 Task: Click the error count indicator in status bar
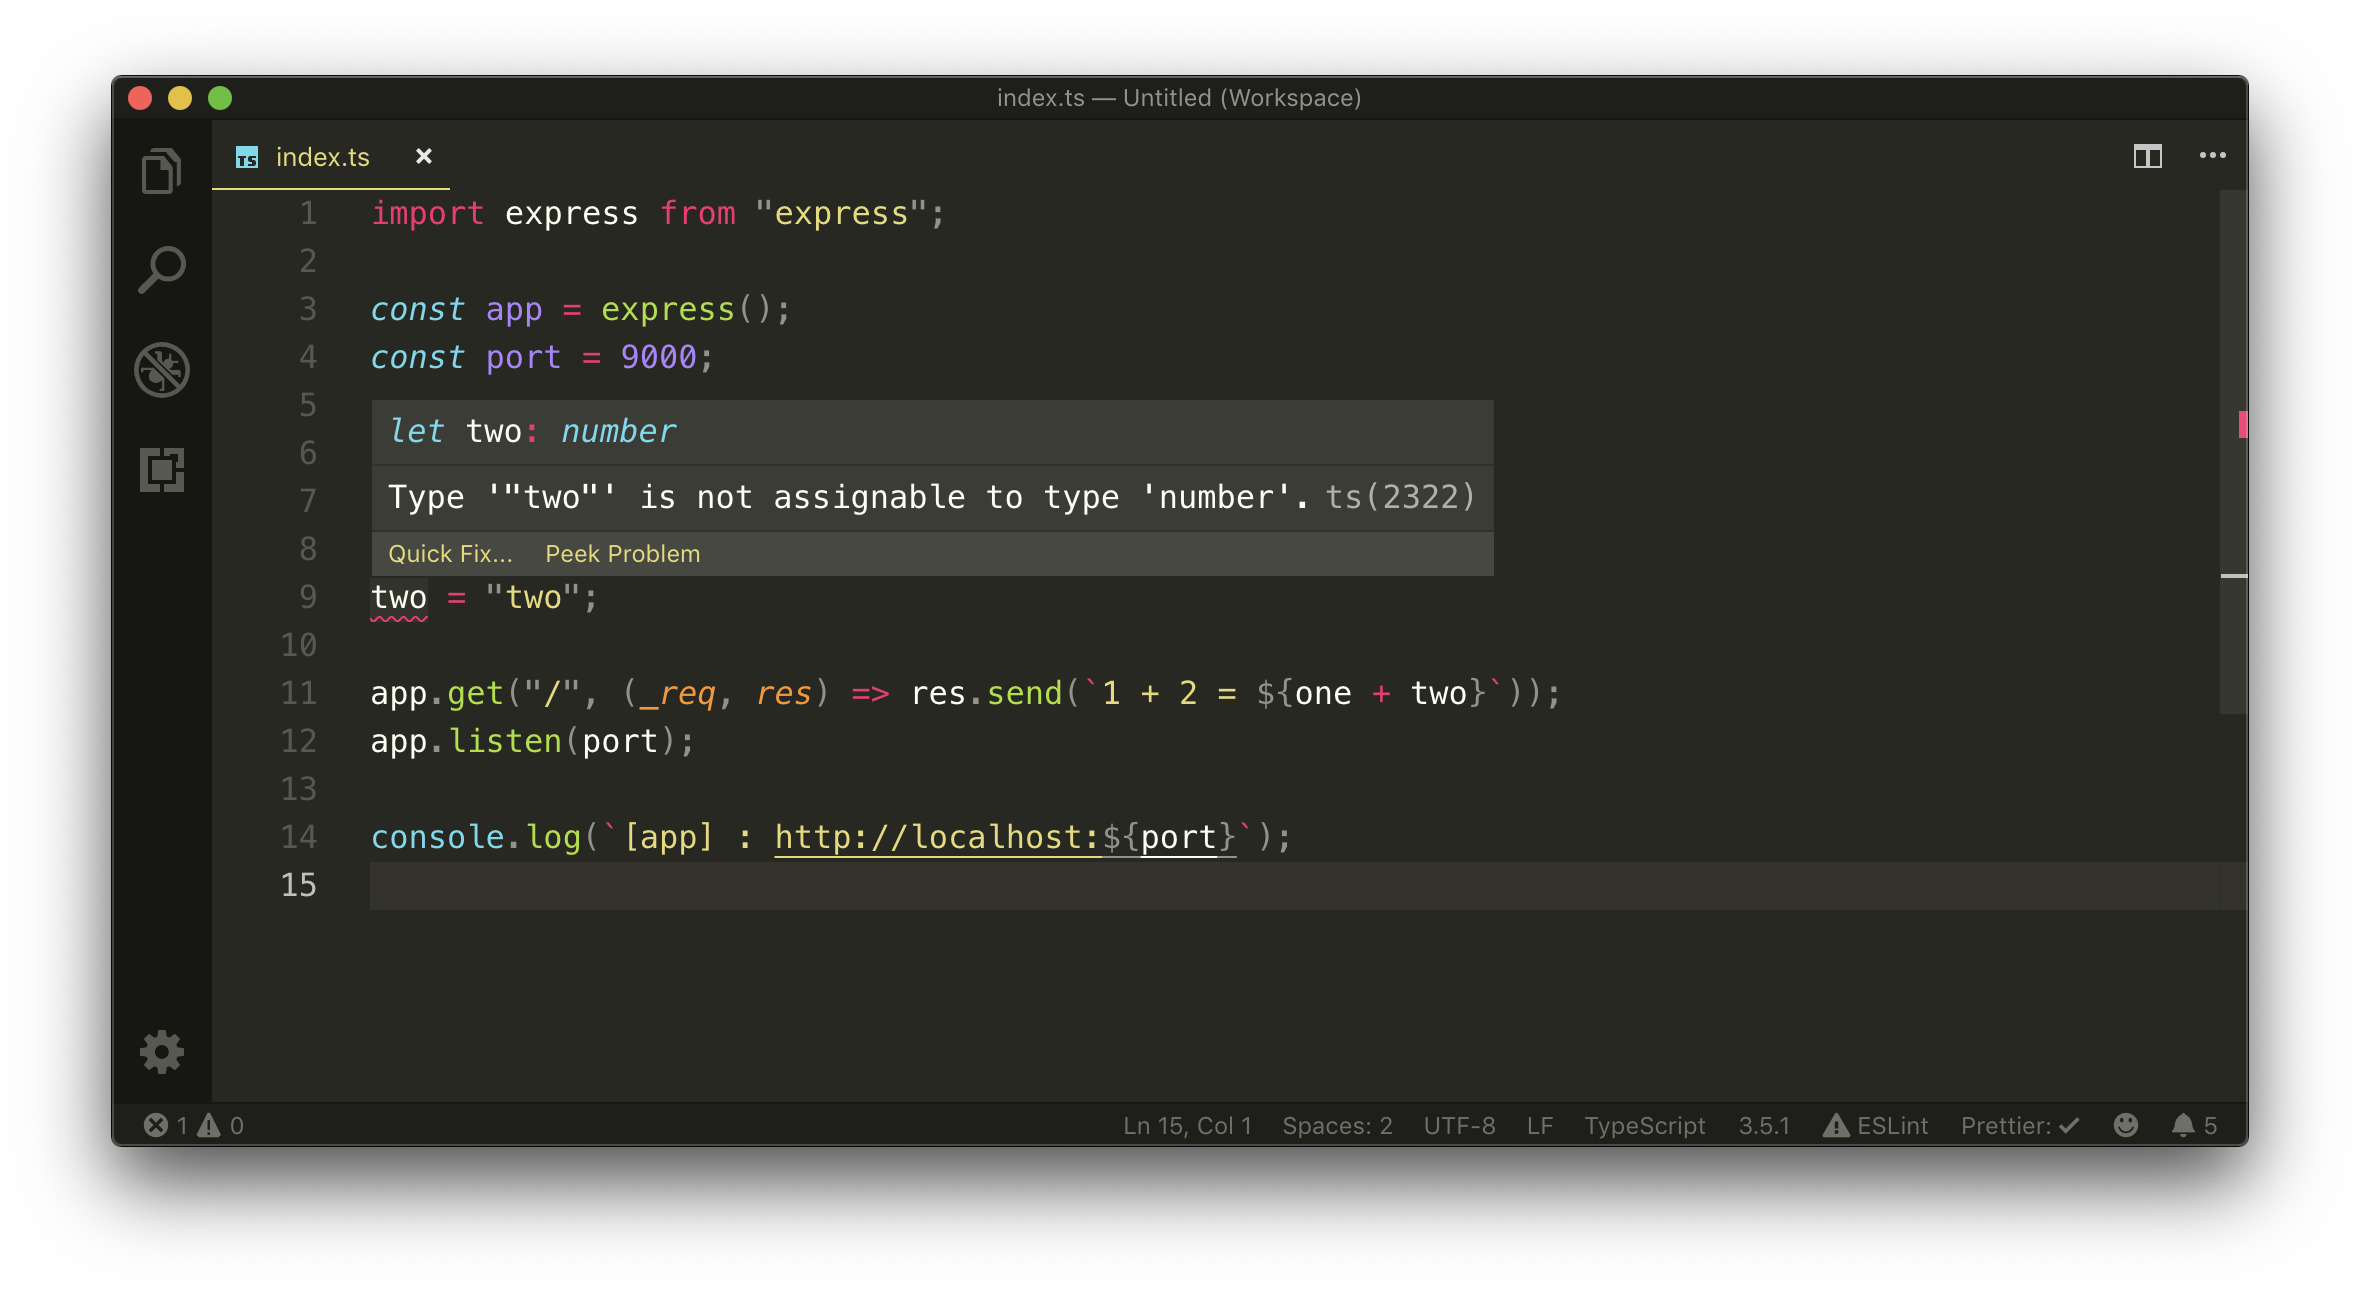tap(168, 1125)
